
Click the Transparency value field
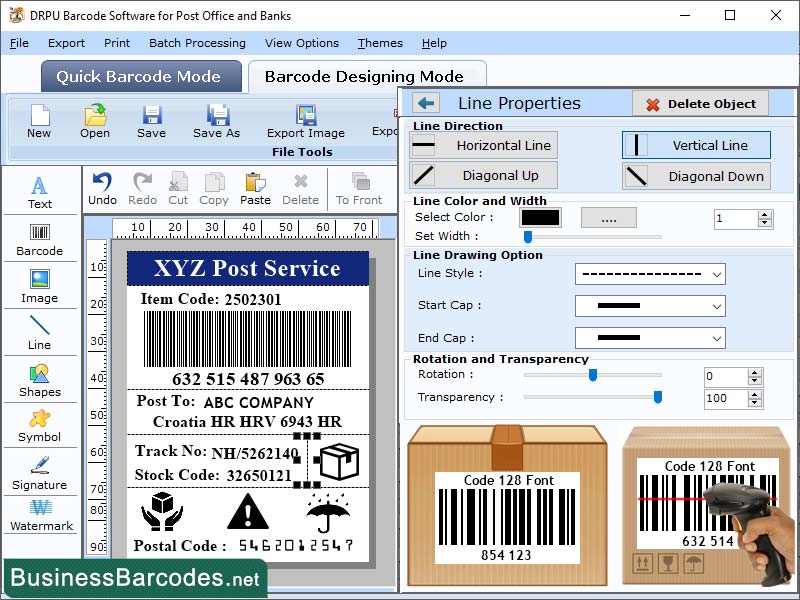pyautogui.click(x=726, y=398)
